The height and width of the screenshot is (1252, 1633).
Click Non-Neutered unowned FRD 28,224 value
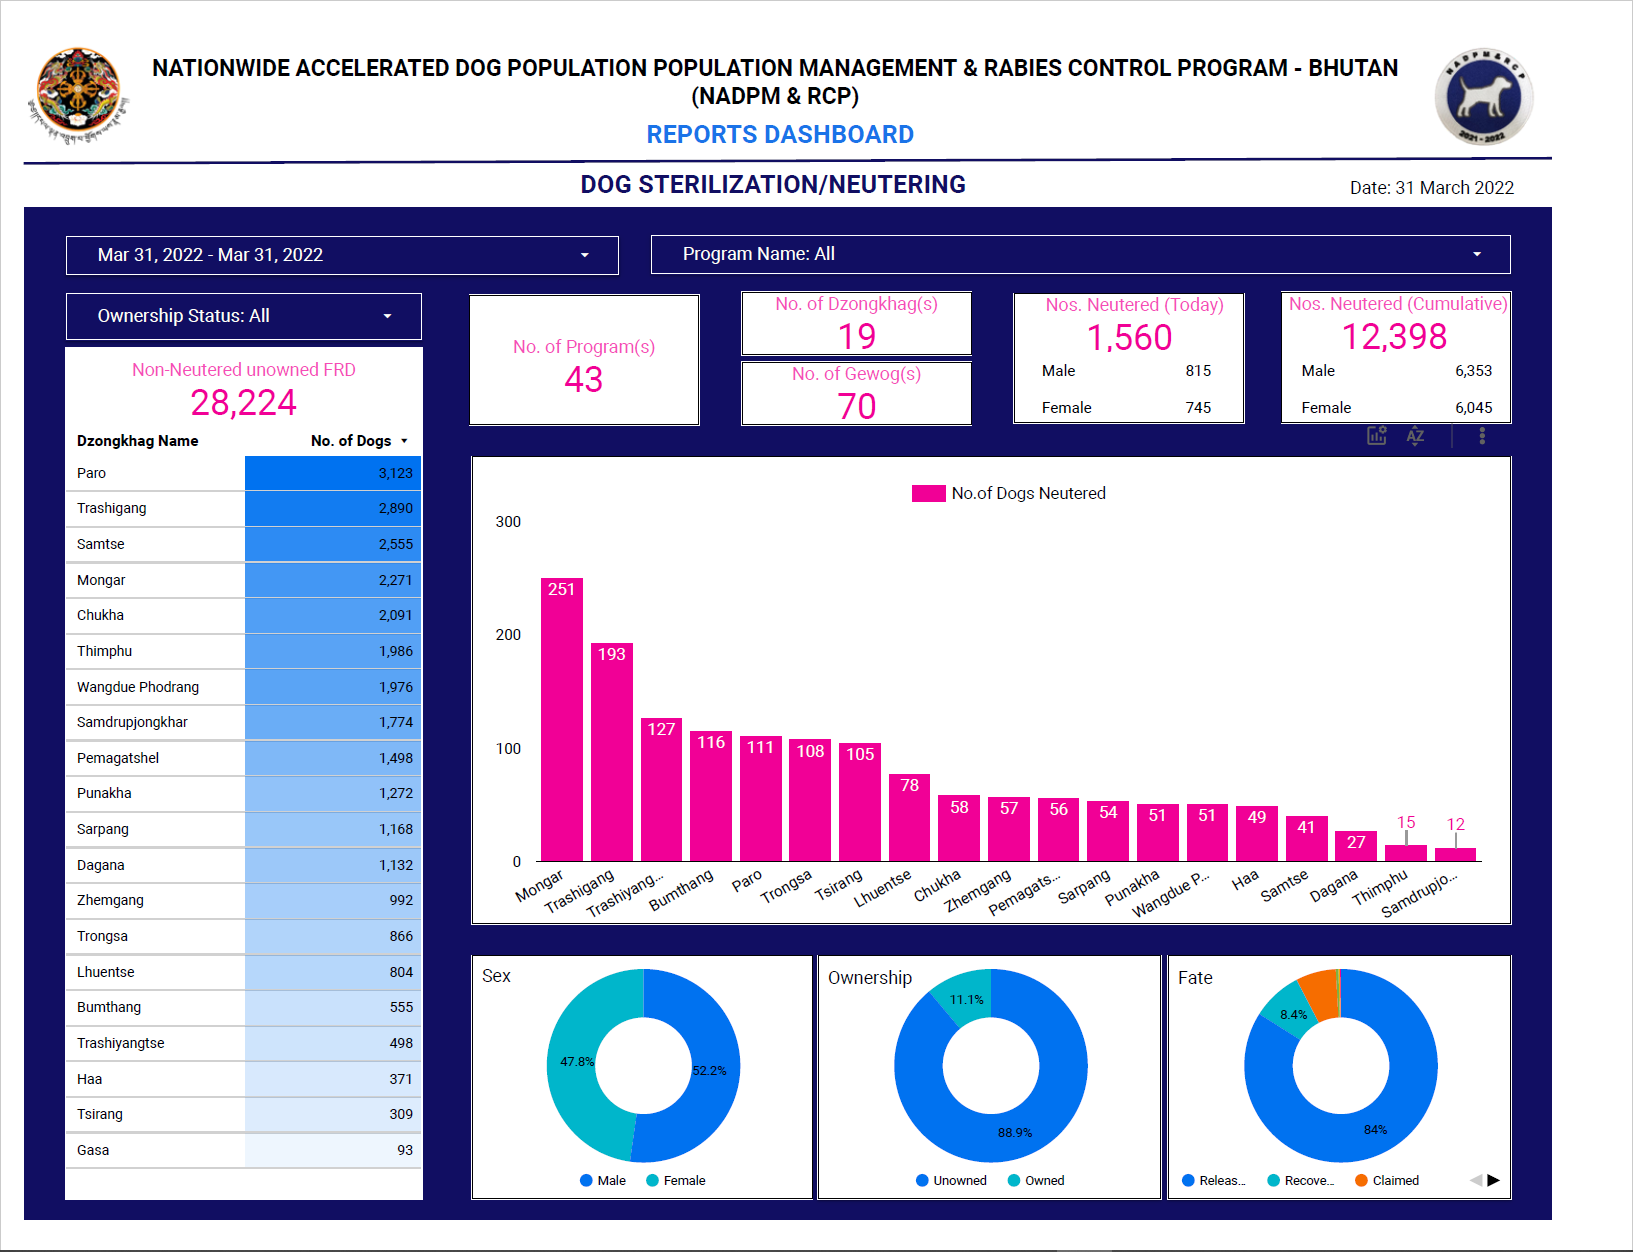pyautogui.click(x=243, y=402)
